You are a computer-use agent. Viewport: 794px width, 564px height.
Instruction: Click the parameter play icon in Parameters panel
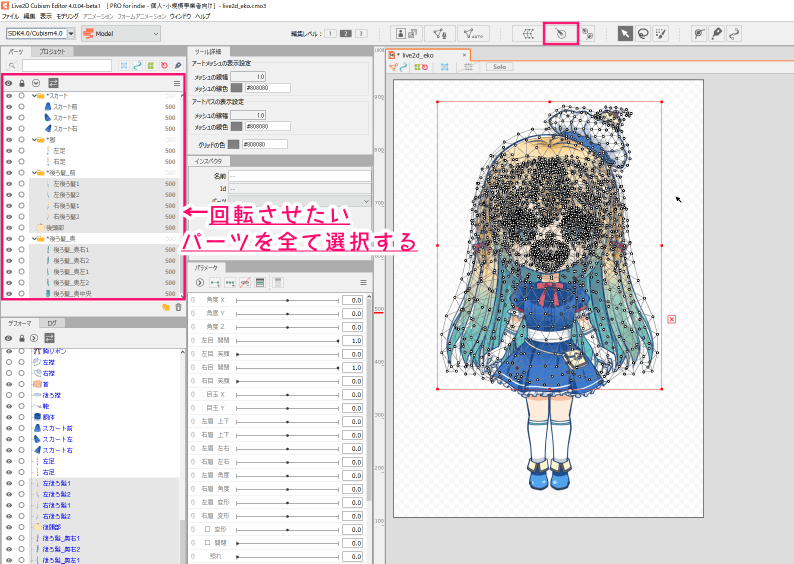point(200,283)
